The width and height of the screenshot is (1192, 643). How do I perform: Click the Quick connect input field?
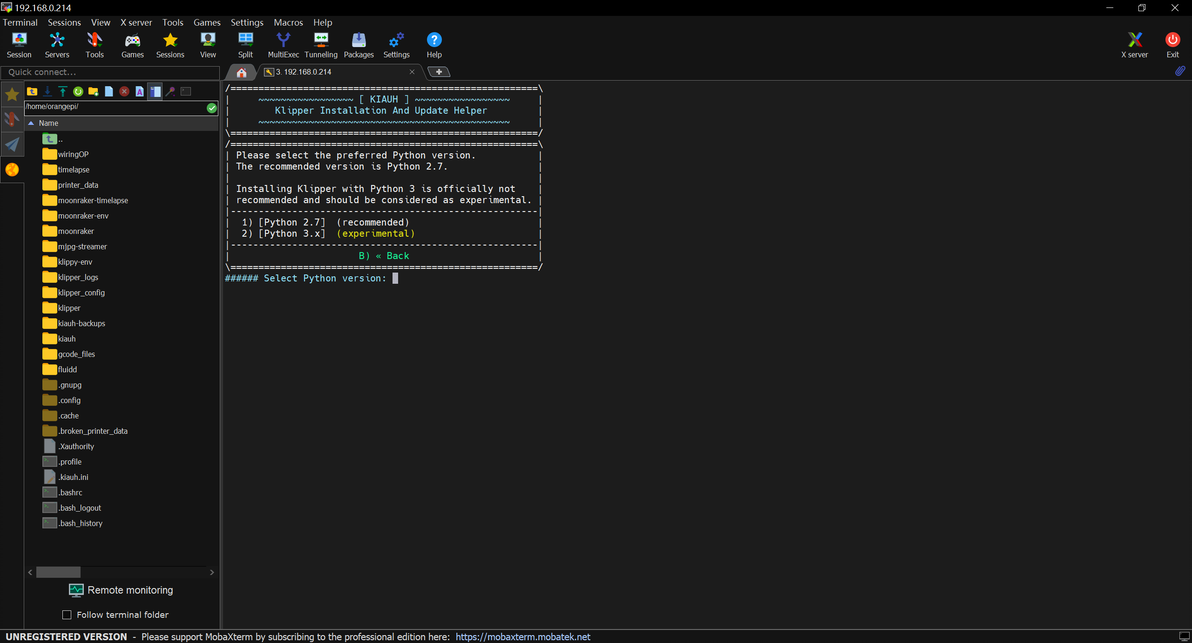[x=110, y=72]
